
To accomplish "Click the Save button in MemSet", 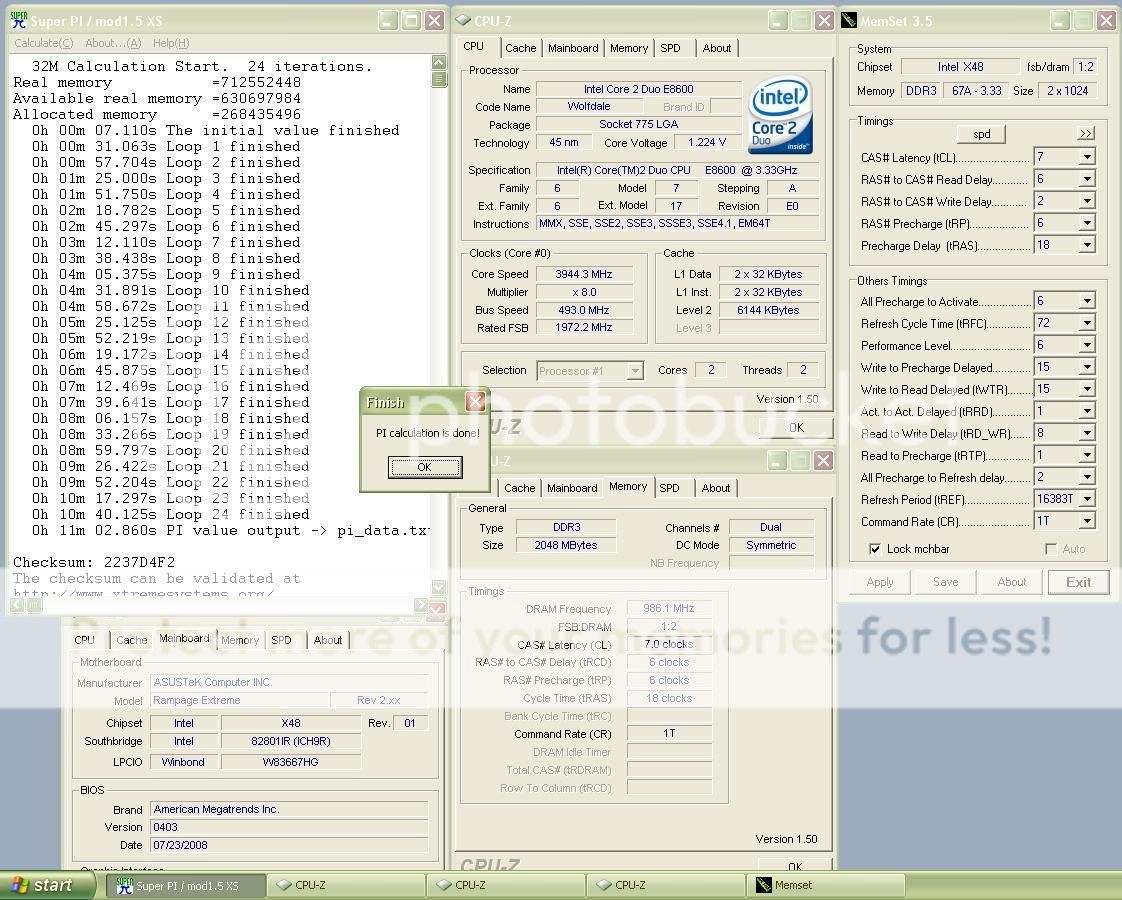I will coord(945,582).
